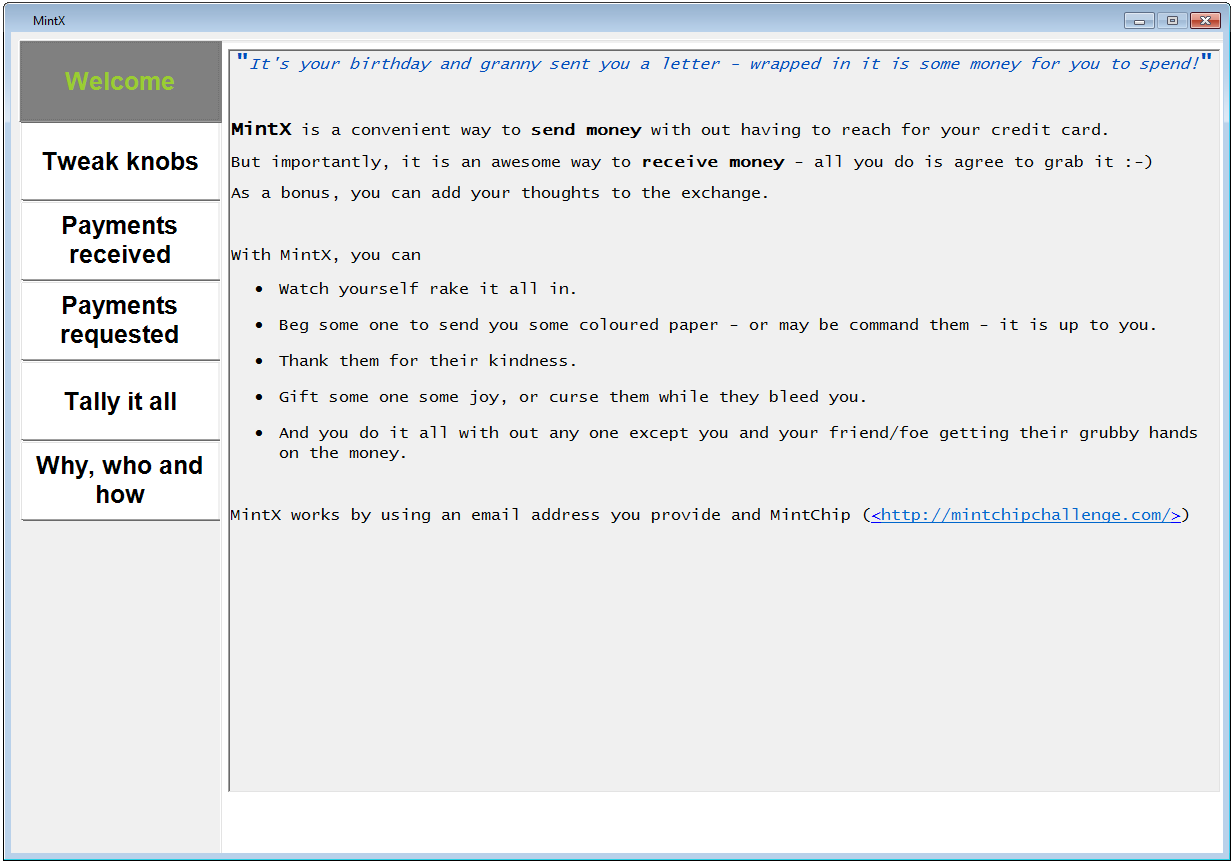Select the Welcome tab
The image size is (1231, 863).
point(120,81)
